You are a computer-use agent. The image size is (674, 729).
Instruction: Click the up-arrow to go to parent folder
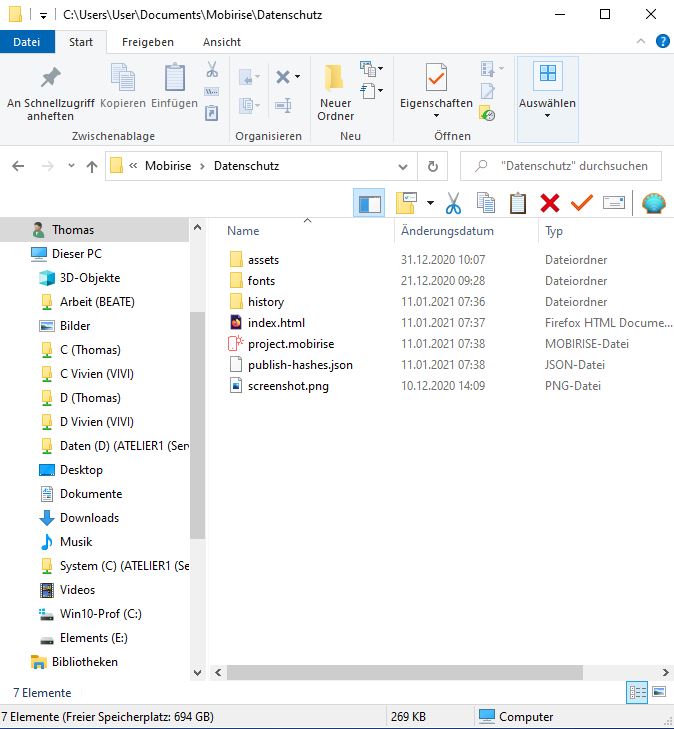pyautogui.click(x=91, y=166)
